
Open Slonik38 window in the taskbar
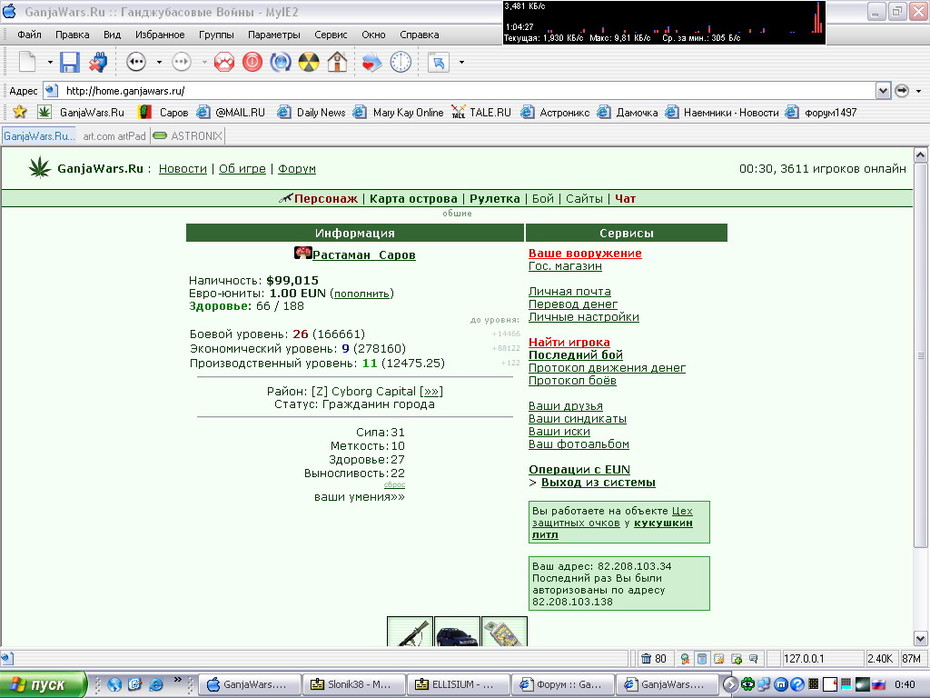tap(353, 684)
